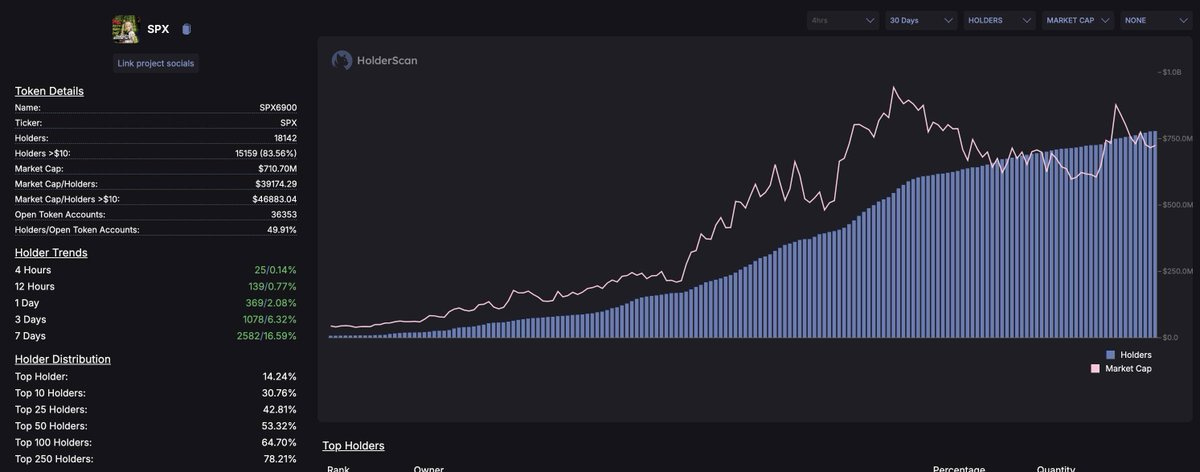Select the Market Cap value $710.70M

(x=276, y=169)
